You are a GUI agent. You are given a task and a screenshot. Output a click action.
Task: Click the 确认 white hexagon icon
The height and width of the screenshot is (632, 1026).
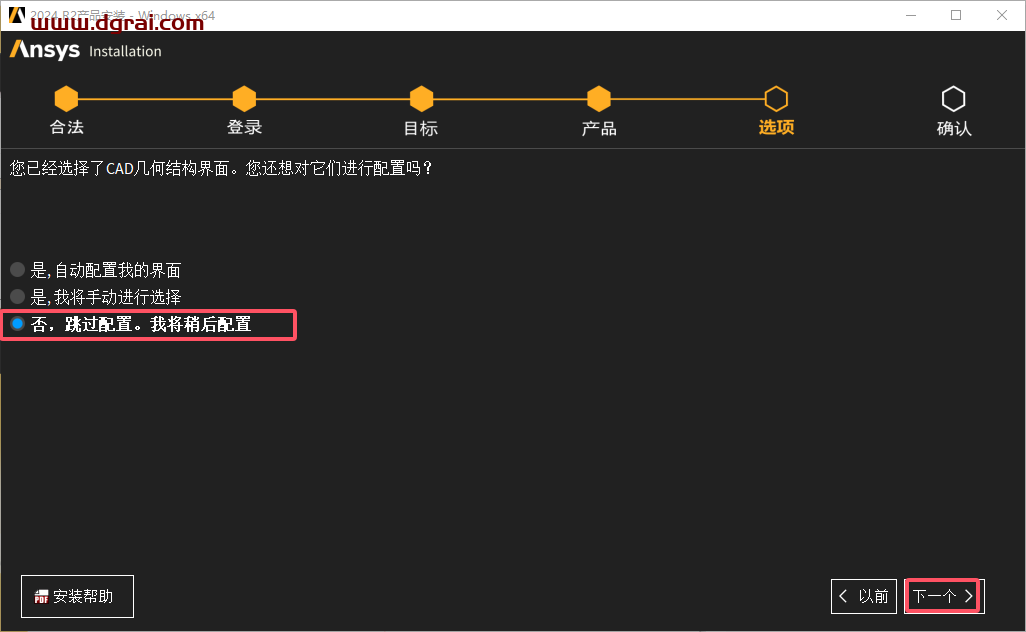953,99
